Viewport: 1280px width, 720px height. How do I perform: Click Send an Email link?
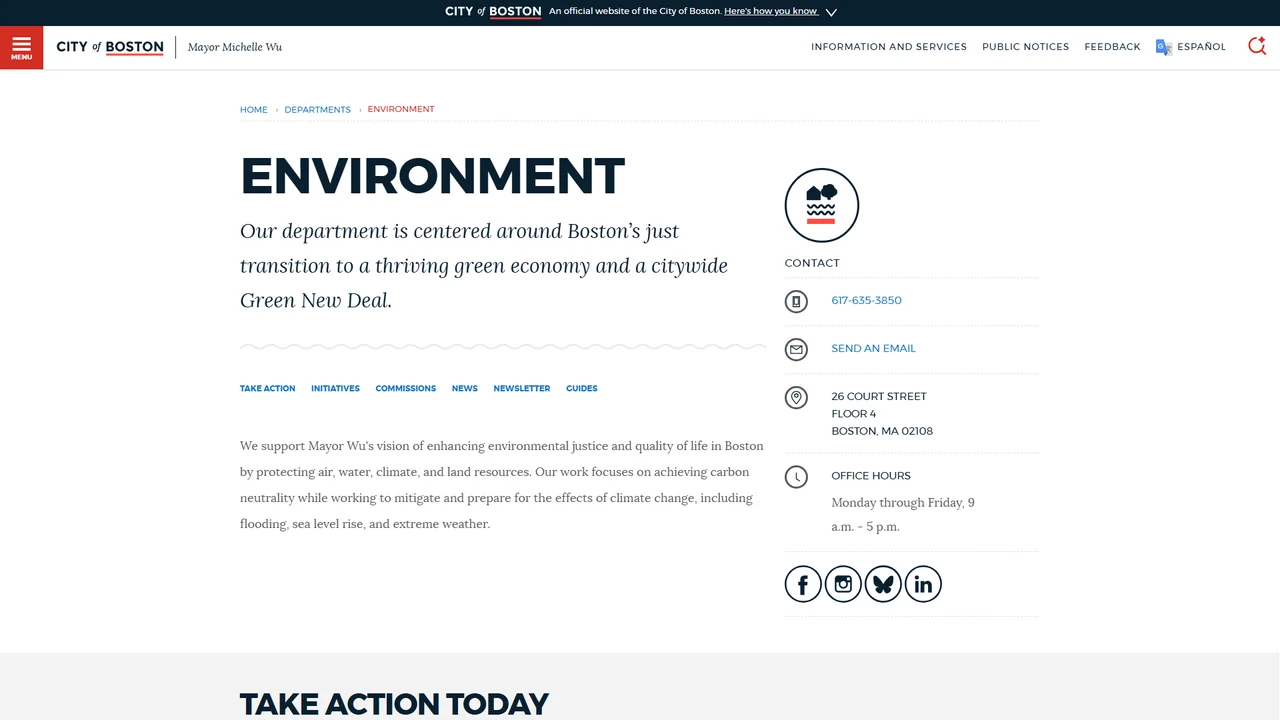tap(873, 348)
